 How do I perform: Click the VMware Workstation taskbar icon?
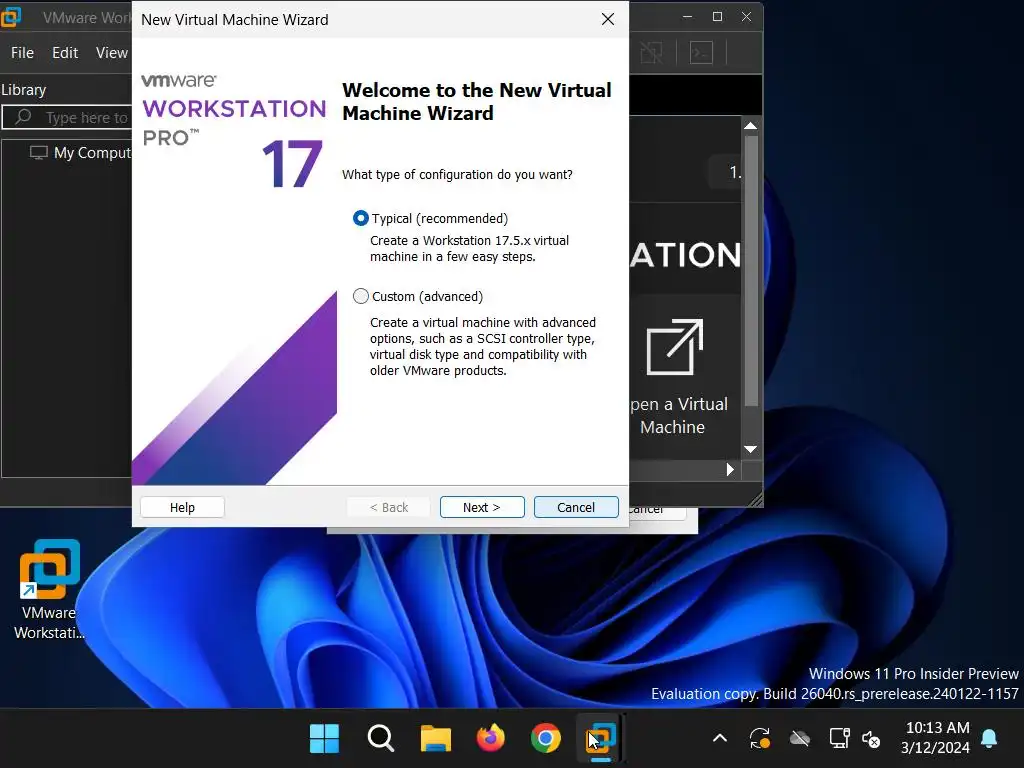(x=601, y=739)
